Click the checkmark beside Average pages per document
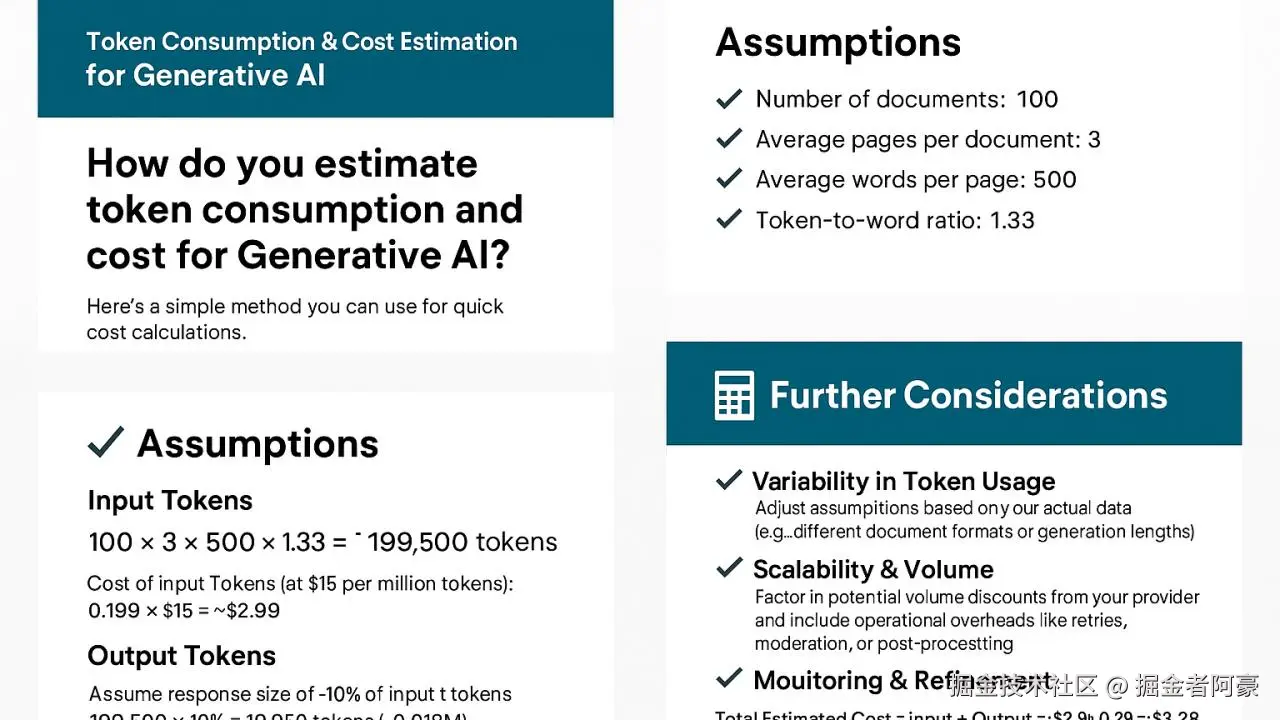This screenshot has height=720, width=1280. click(730, 139)
